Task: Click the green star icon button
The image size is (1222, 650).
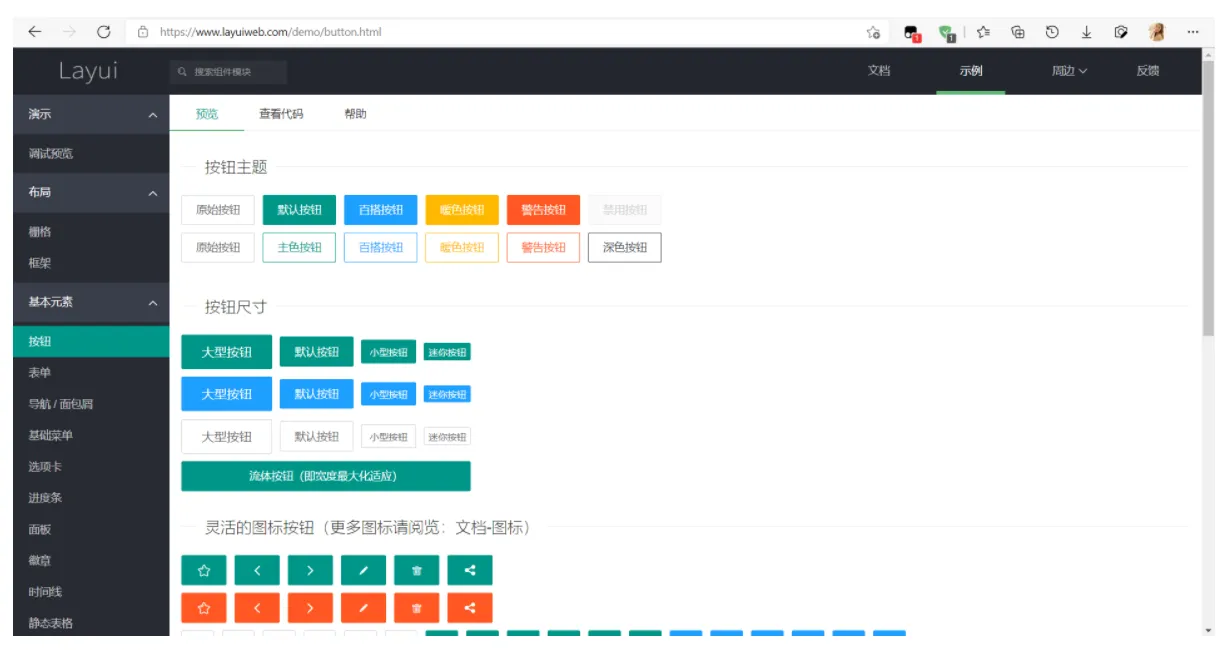Action: click(204, 570)
